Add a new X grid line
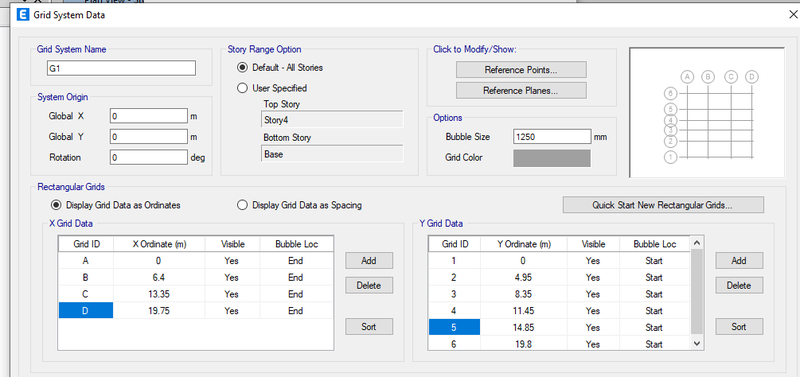 [369, 260]
